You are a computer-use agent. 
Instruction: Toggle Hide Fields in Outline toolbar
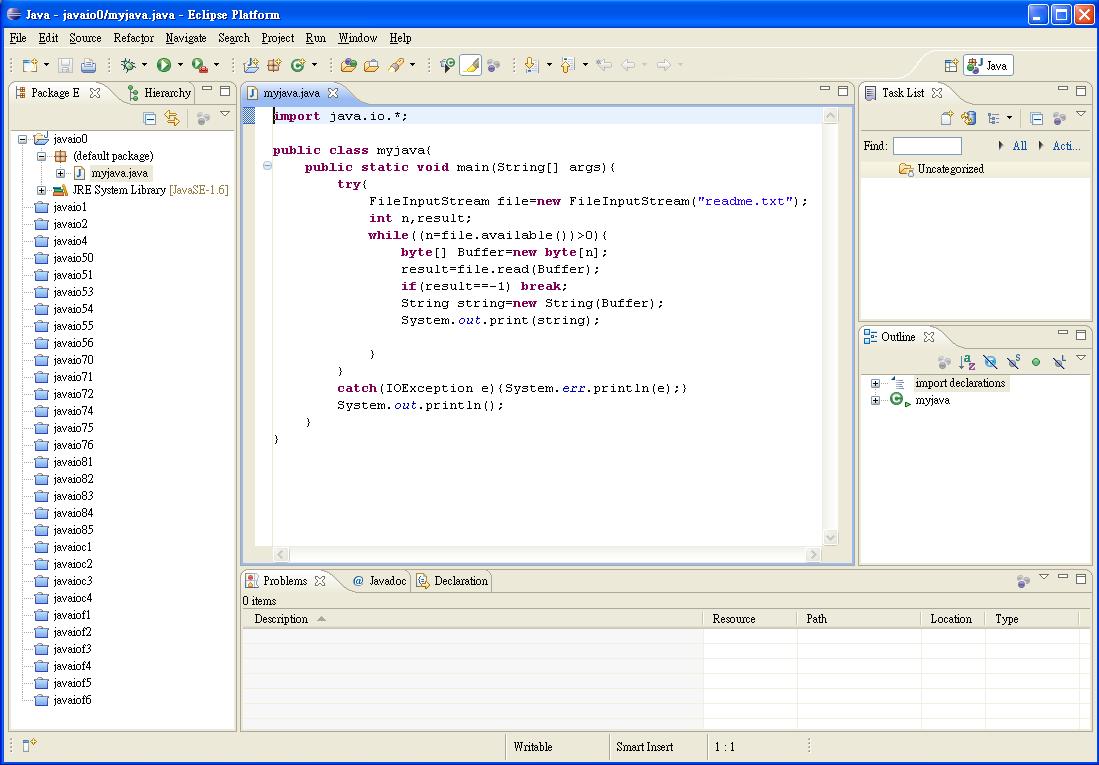pos(990,362)
